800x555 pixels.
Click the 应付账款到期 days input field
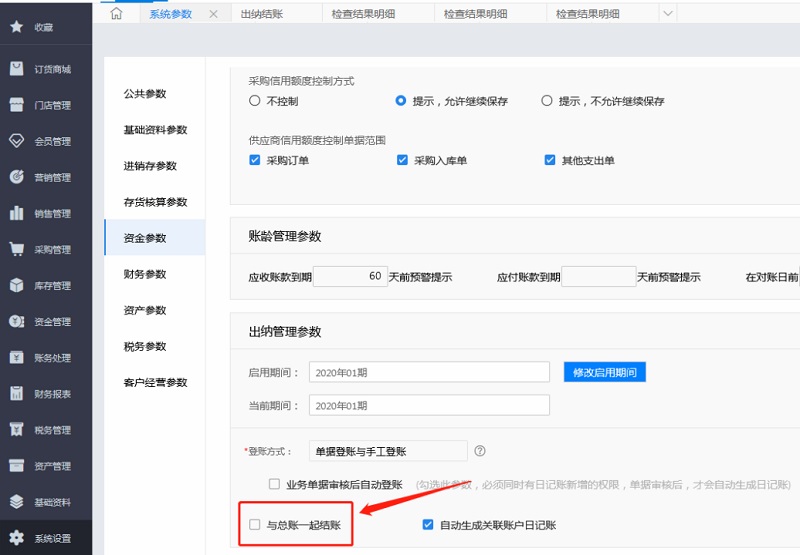coord(598,276)
